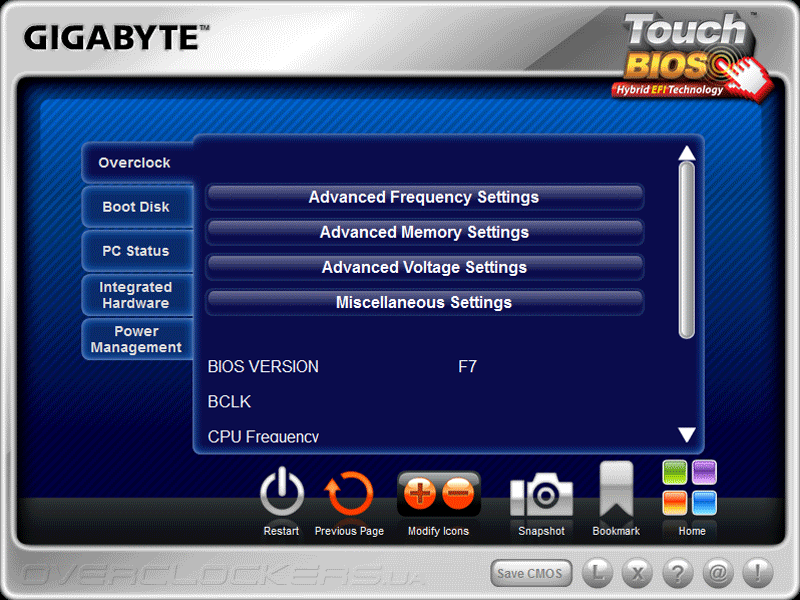Open Advanced Memory Settings
The height and width of the screenshot is (600, 800).
pyautogui.click(x=424, y=232)
